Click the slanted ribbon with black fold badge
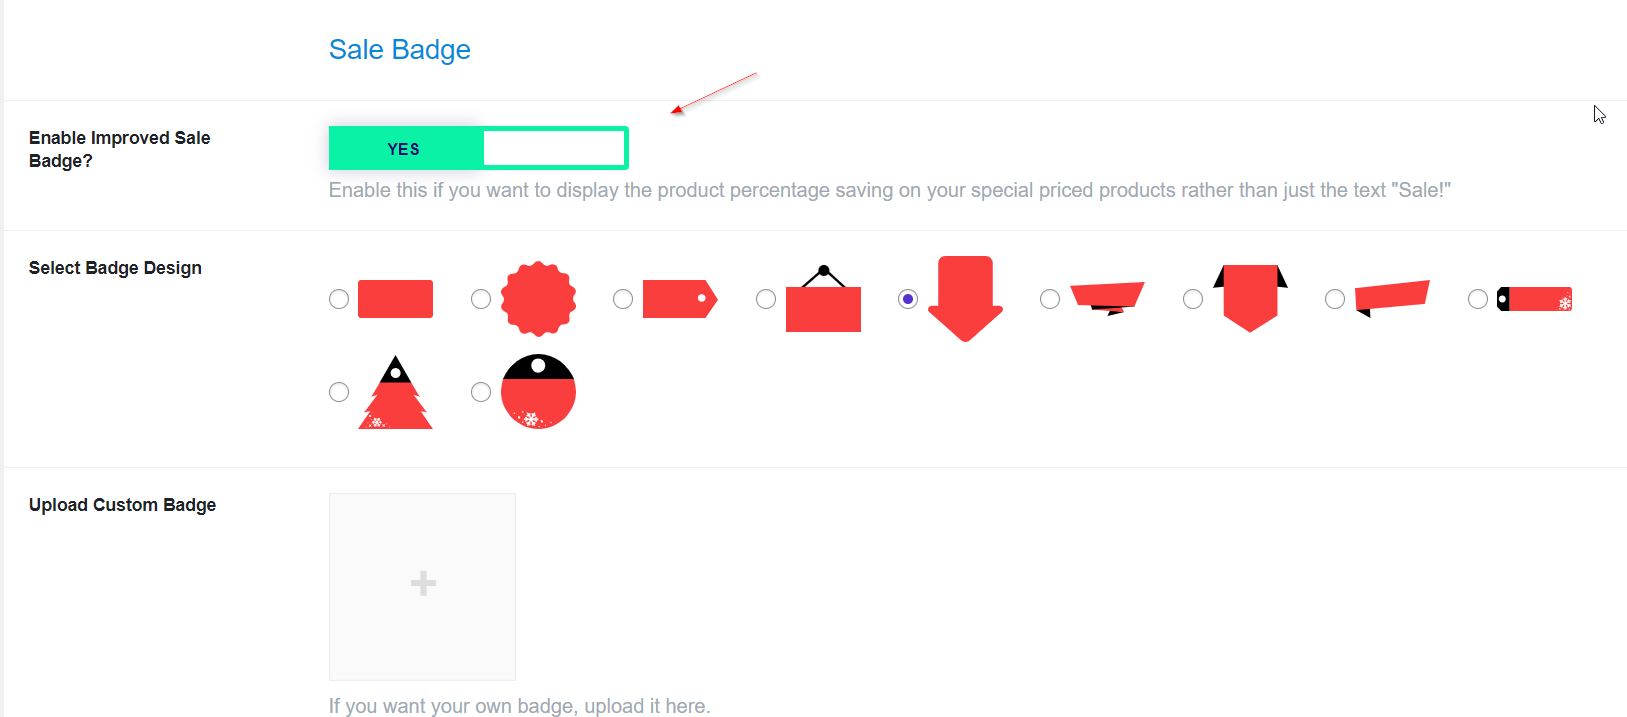 [1392, 299]
